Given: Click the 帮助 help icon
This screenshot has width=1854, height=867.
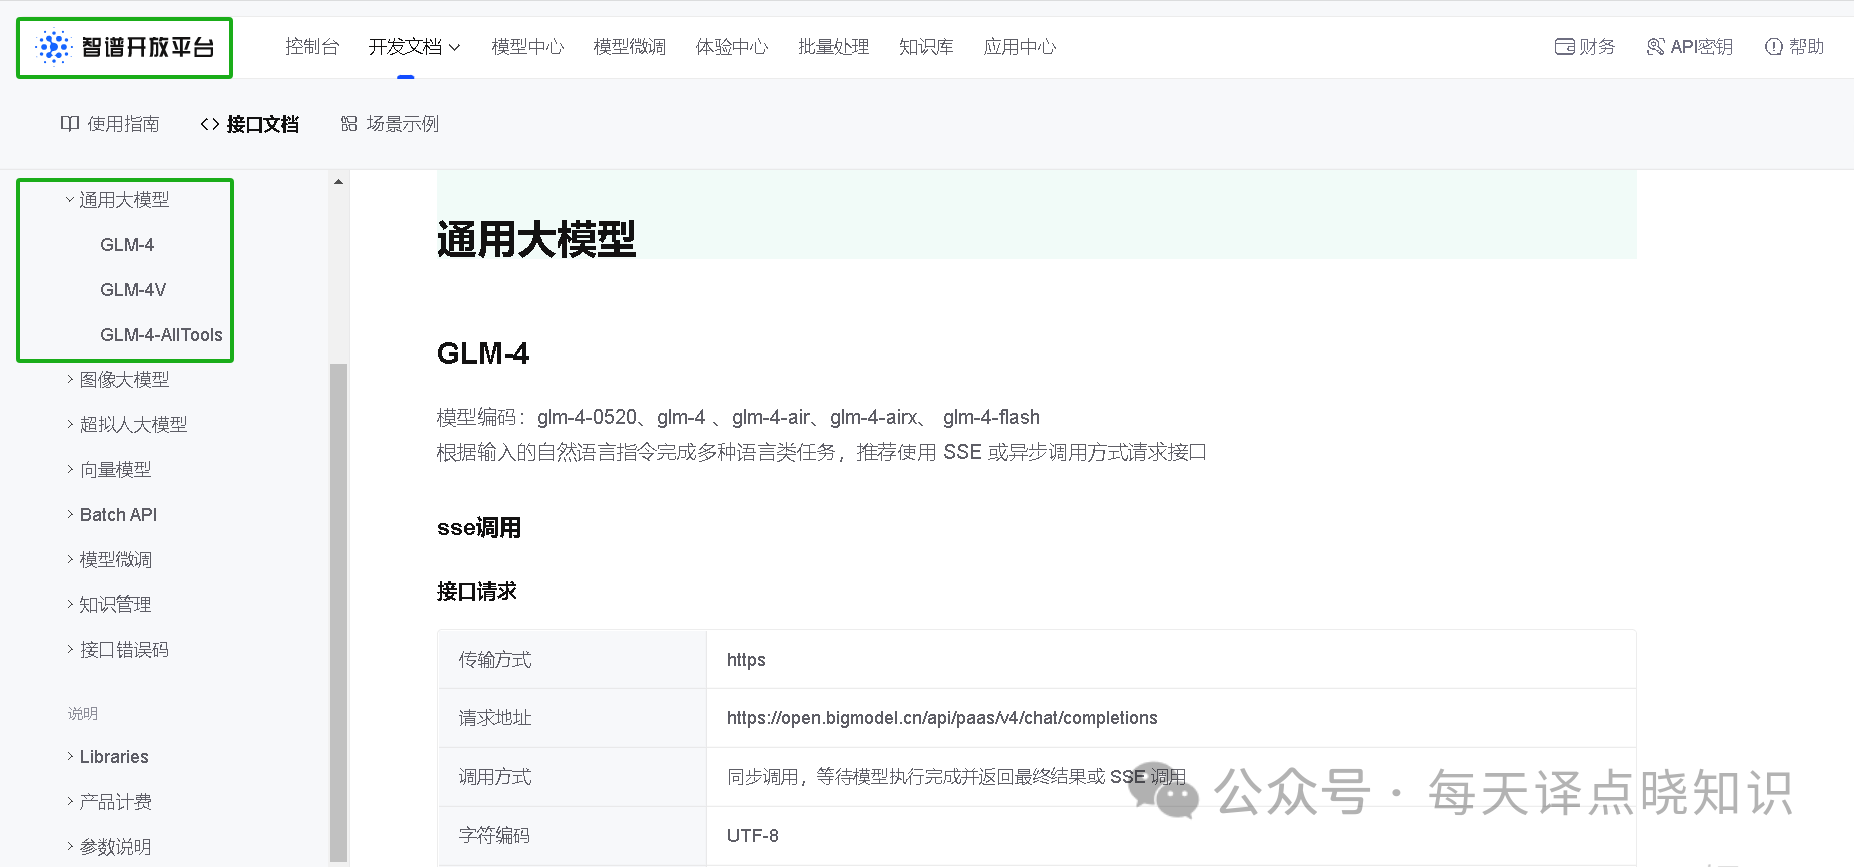Looking at the screenshot, I should click(x=1774, y=47).
